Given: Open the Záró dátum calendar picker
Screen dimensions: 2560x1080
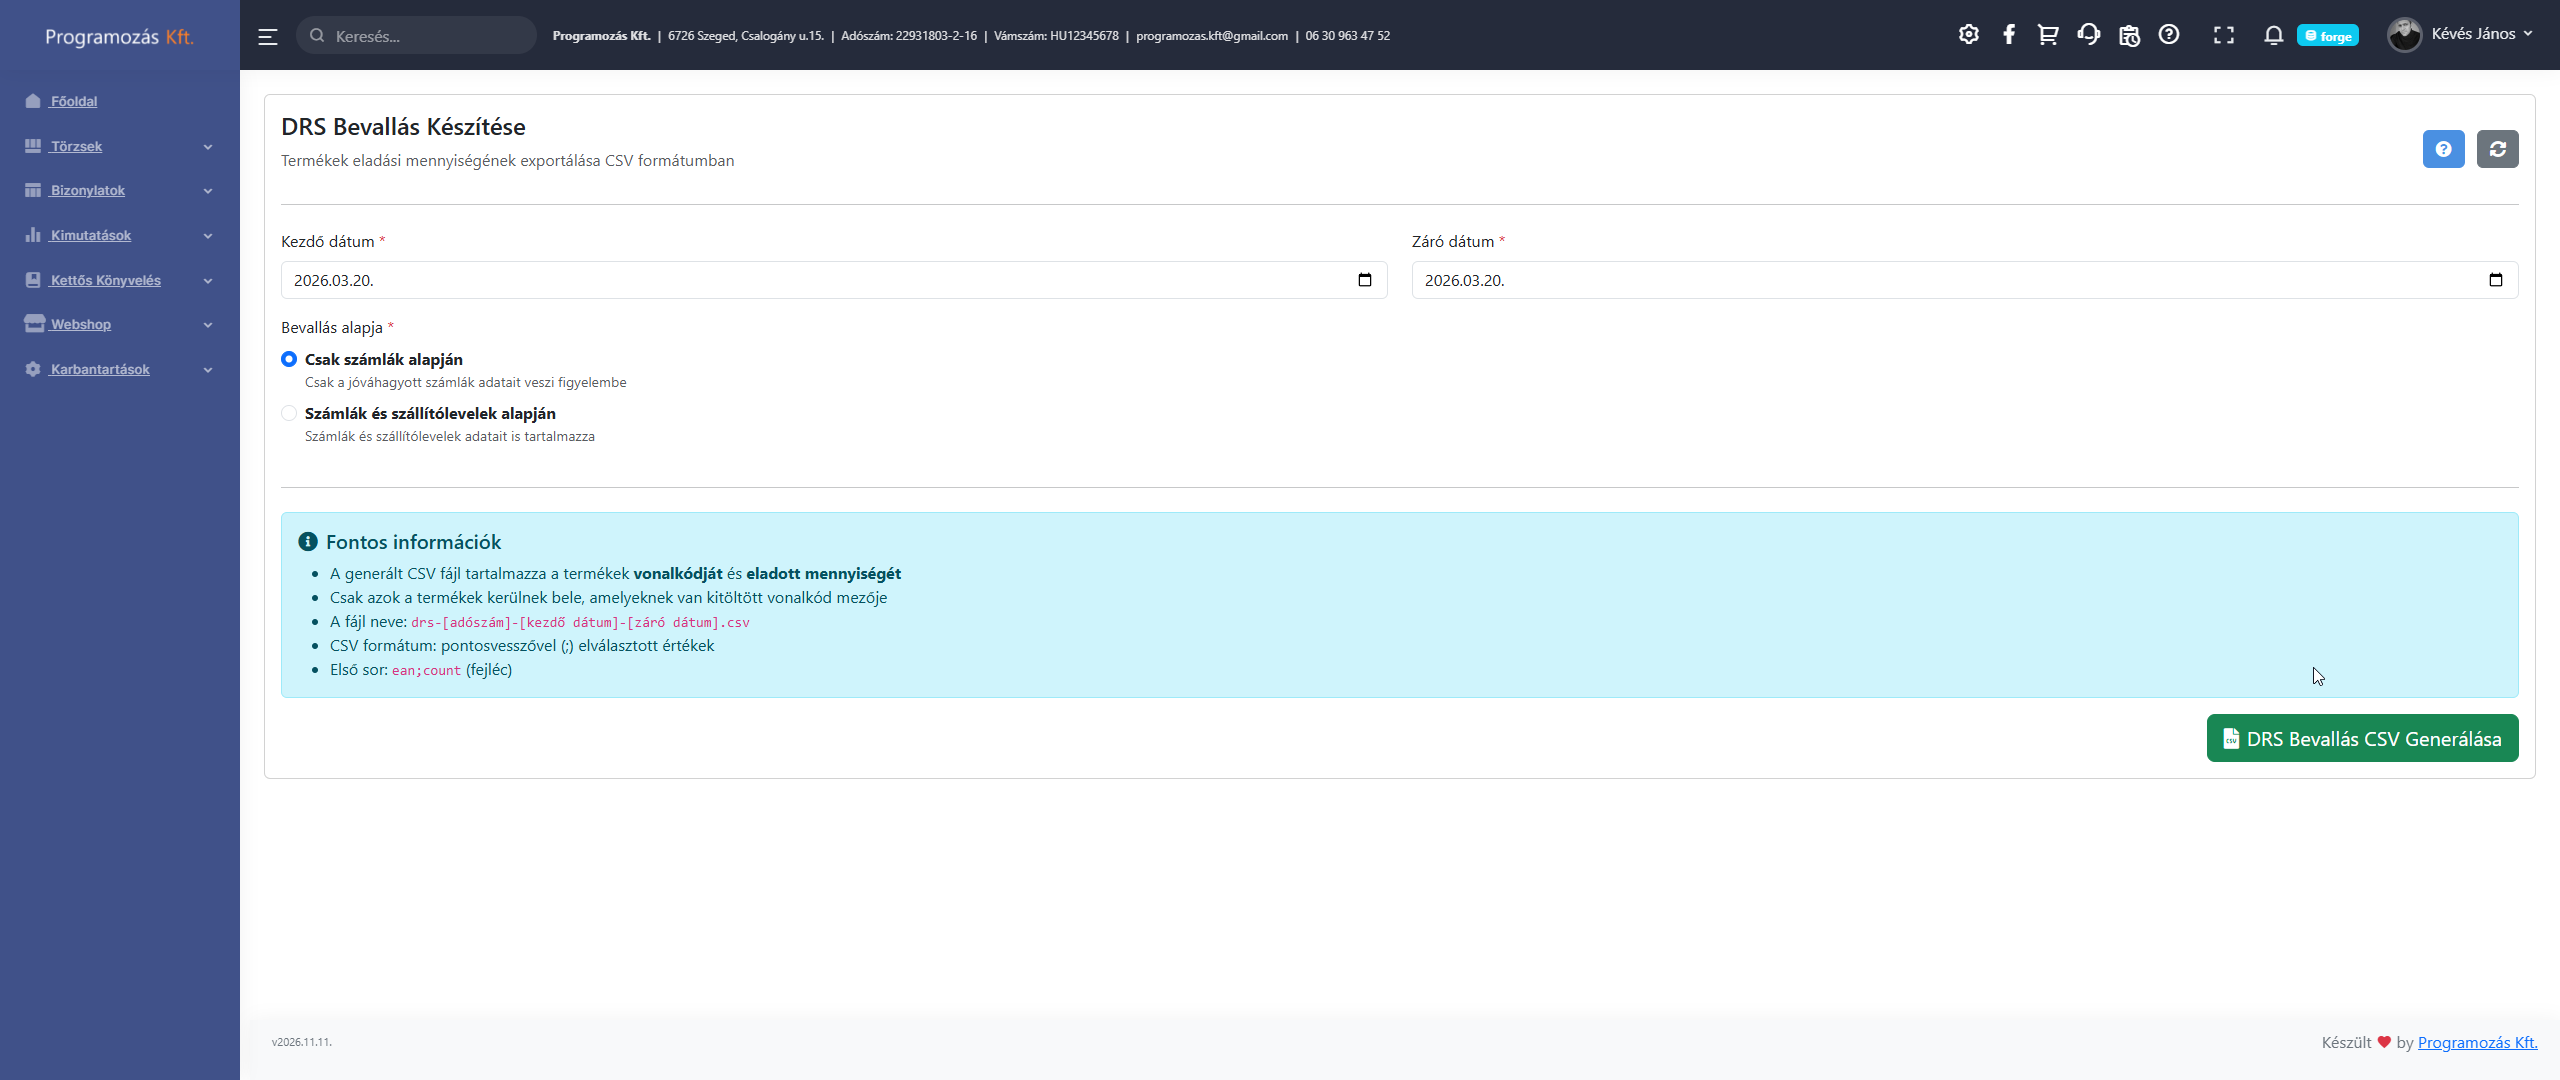Looking at the screenshot, I should pyautogui.click(x=2495, y=280).
